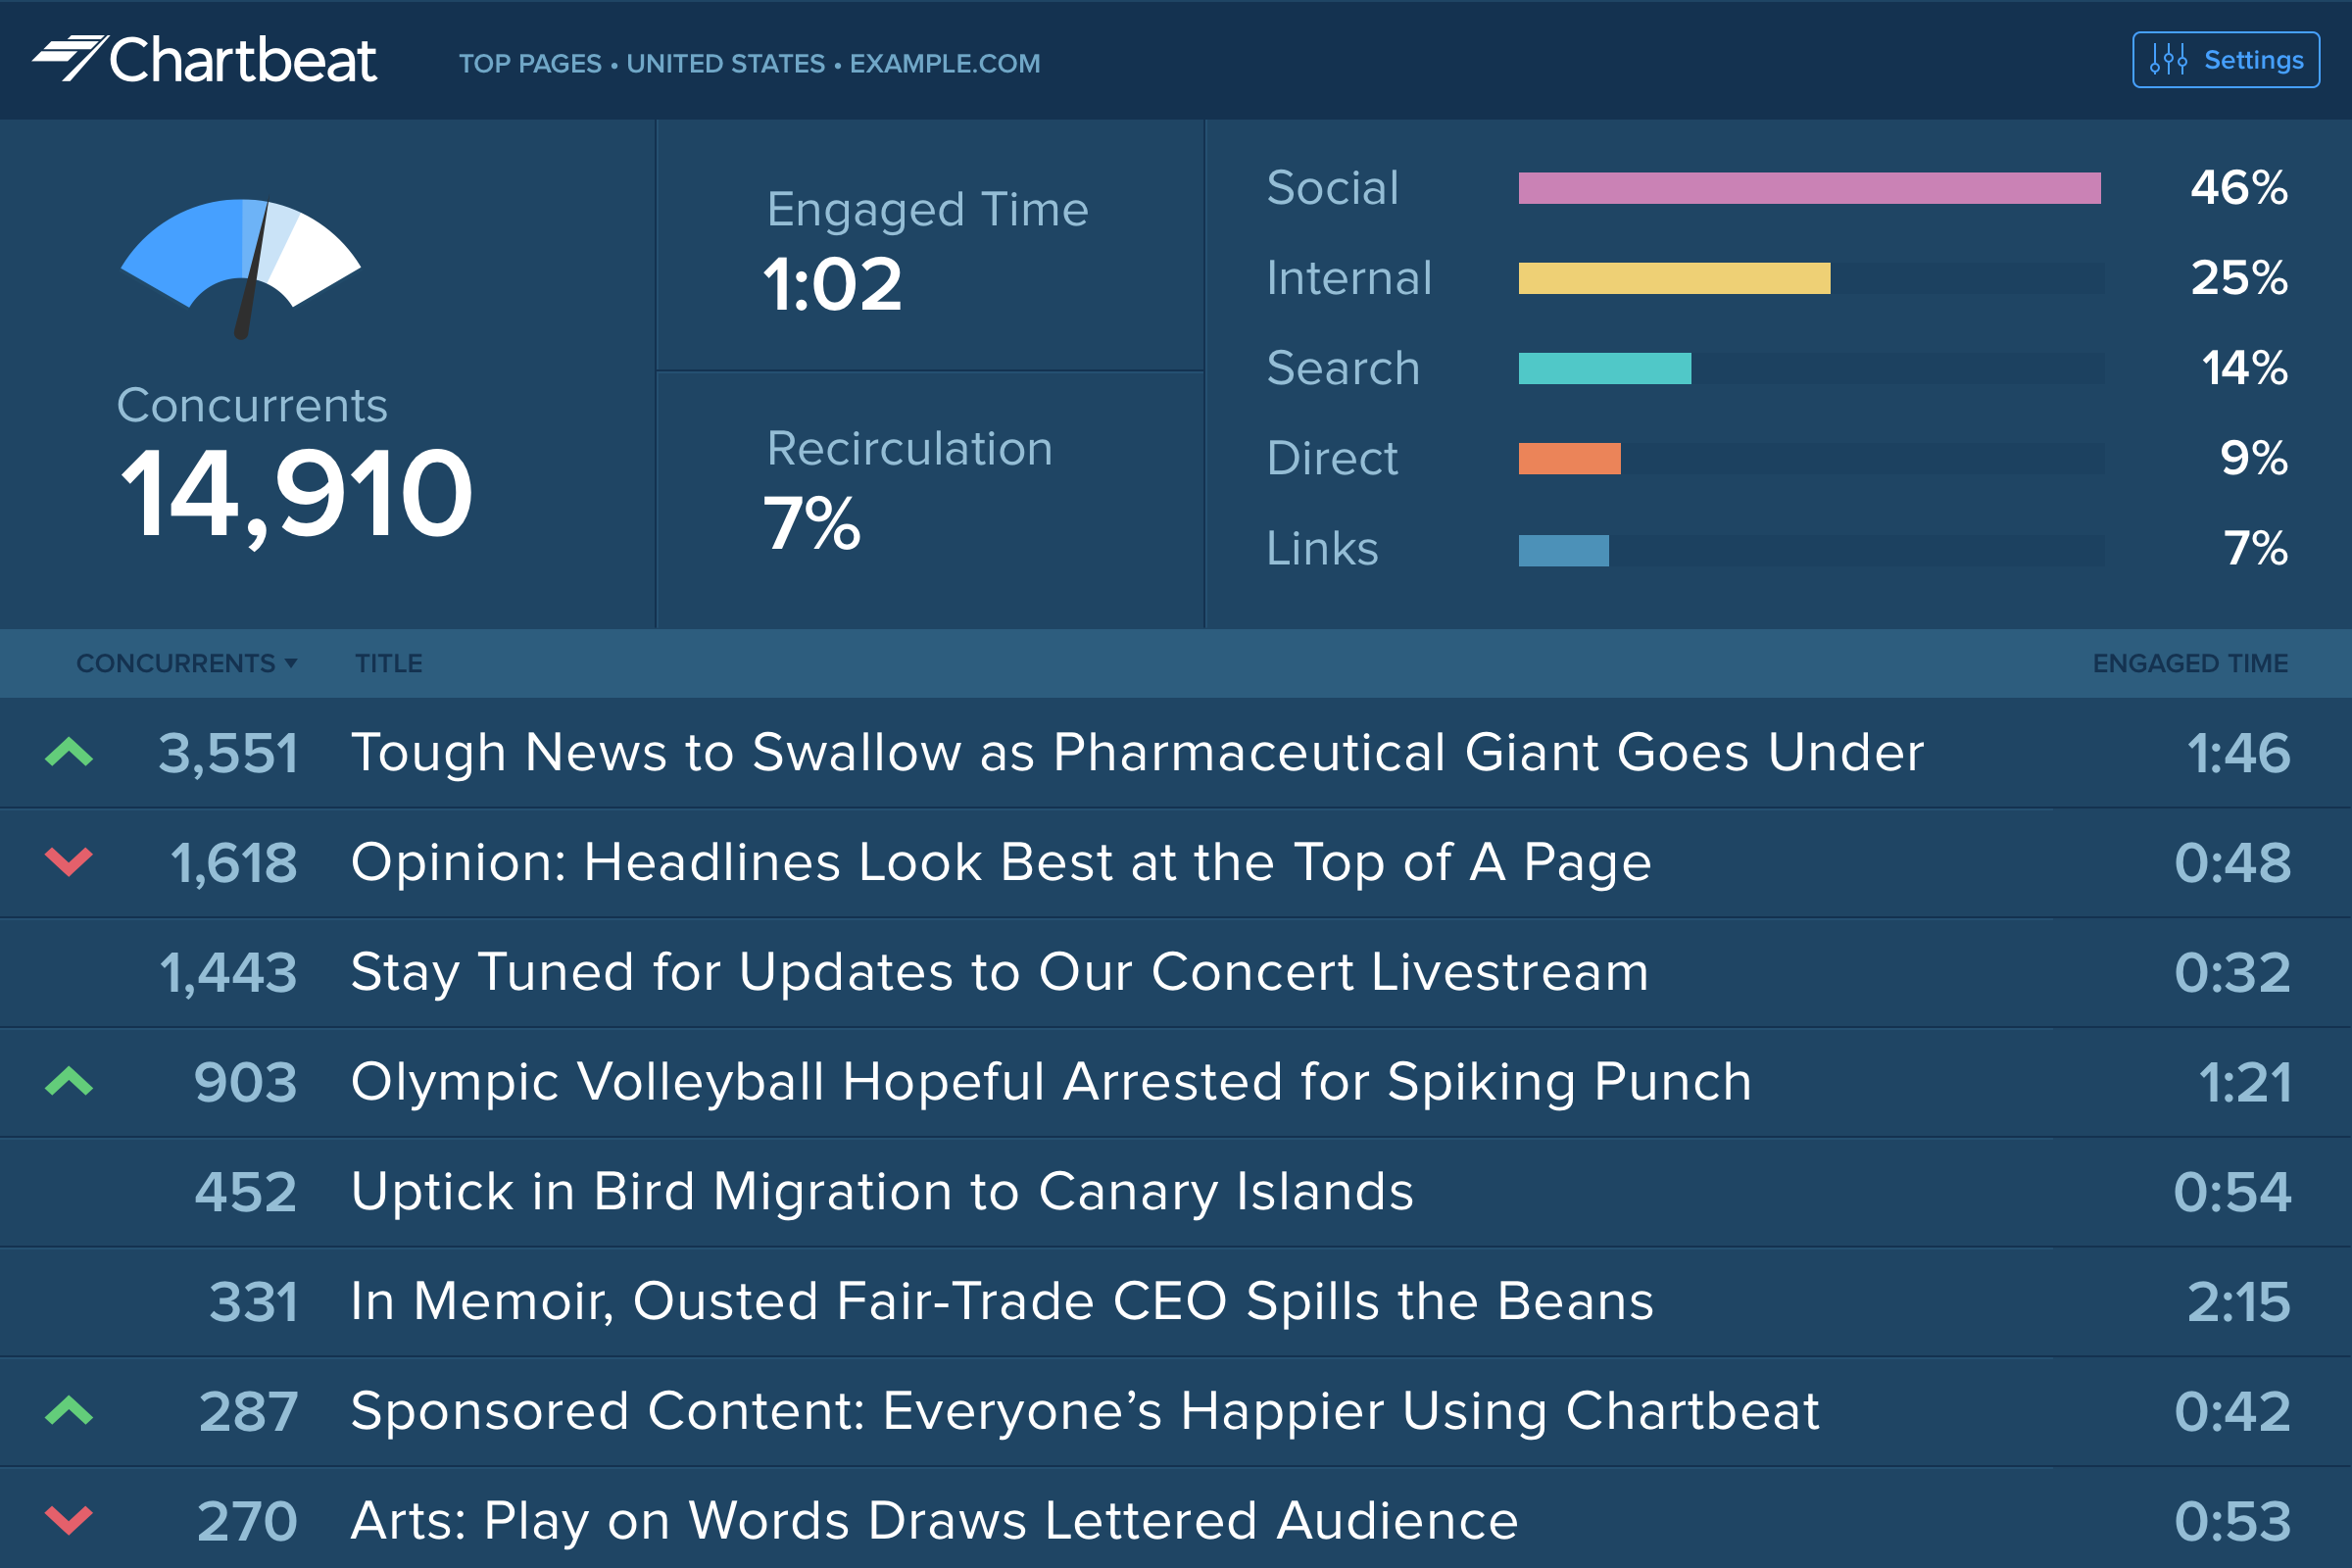
Task: Click the up-trend arrow for the Olympic Volleyball story
Action: [x=68, y=1082]
